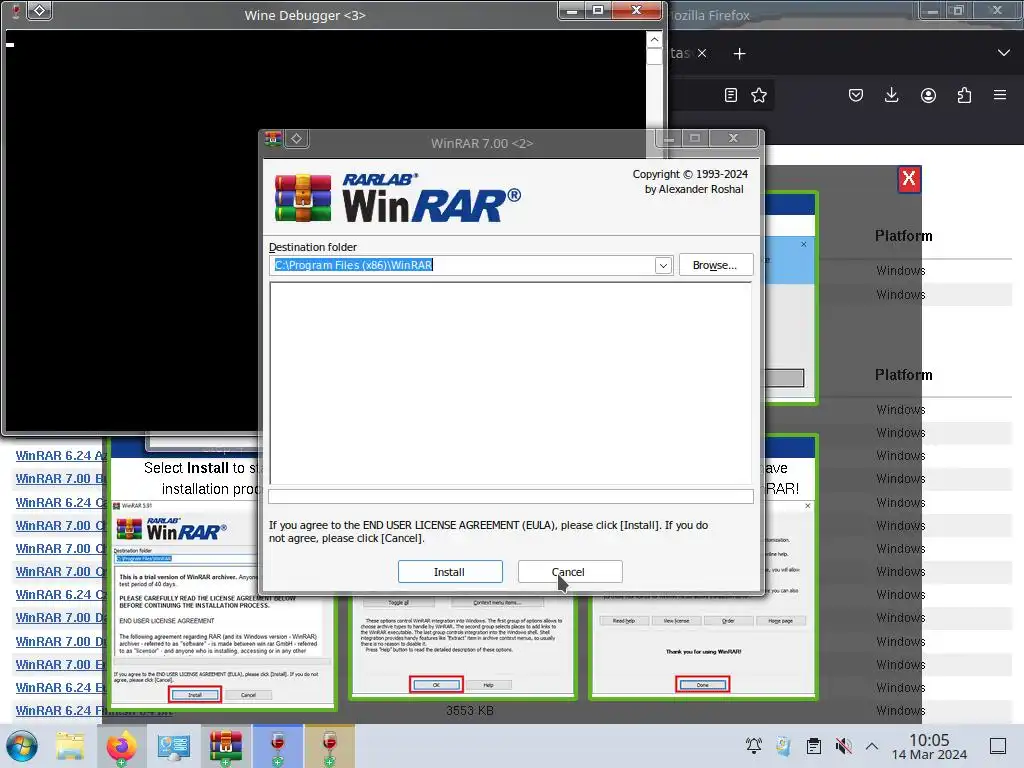Click diamond pin button in Wine Debugger title
This screenshot has height=768, width=1024.
pos(39,10)
